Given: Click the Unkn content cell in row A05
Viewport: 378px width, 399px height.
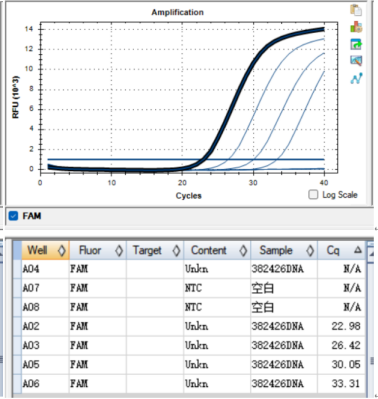Looking at the screenshot, I should (217, 364).
